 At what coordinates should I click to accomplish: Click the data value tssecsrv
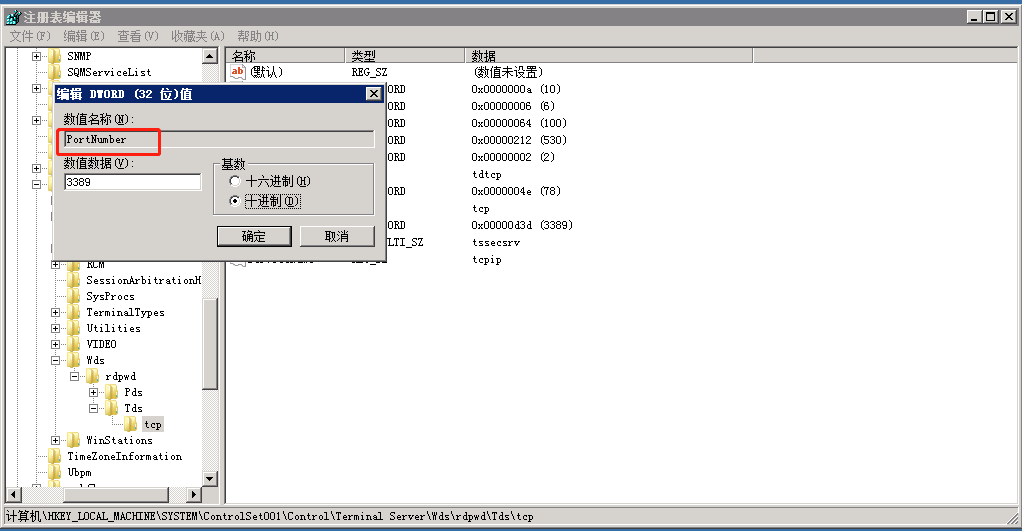(x=496, y=242)
